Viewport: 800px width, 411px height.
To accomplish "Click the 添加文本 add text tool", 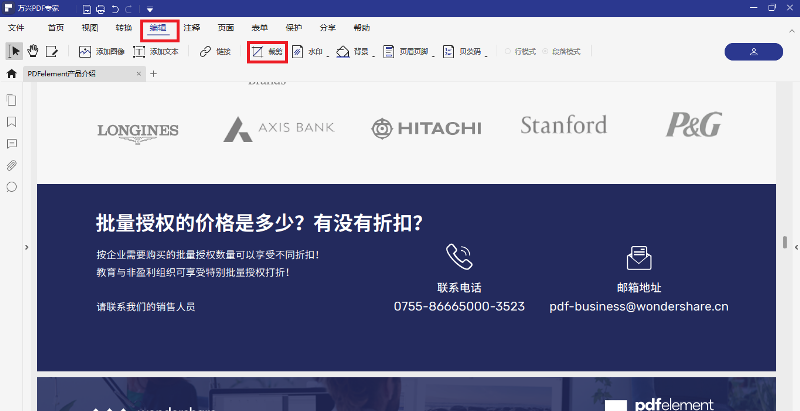I will click(156, 52).
